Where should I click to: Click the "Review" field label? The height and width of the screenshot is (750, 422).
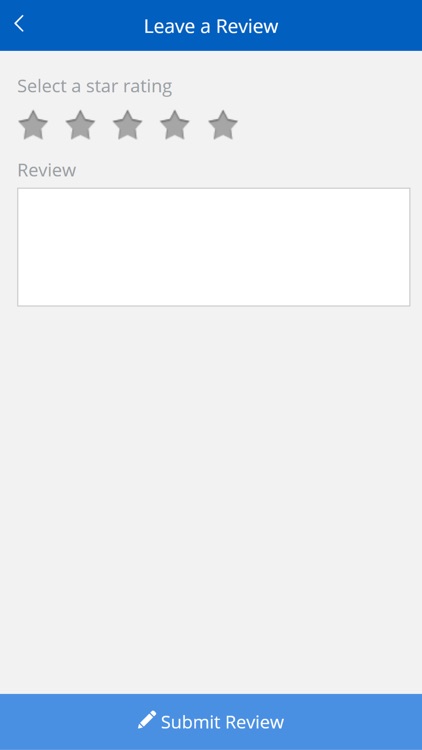click(x=47, y=170)
